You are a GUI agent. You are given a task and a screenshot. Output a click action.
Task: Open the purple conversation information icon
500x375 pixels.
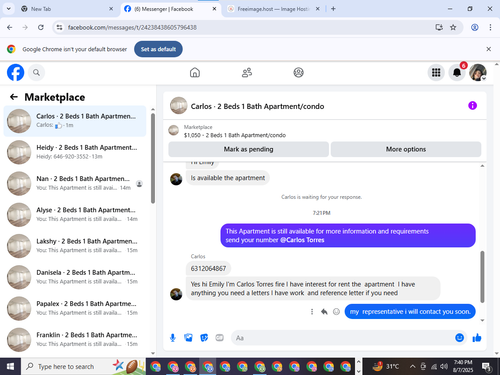point(472,106)
